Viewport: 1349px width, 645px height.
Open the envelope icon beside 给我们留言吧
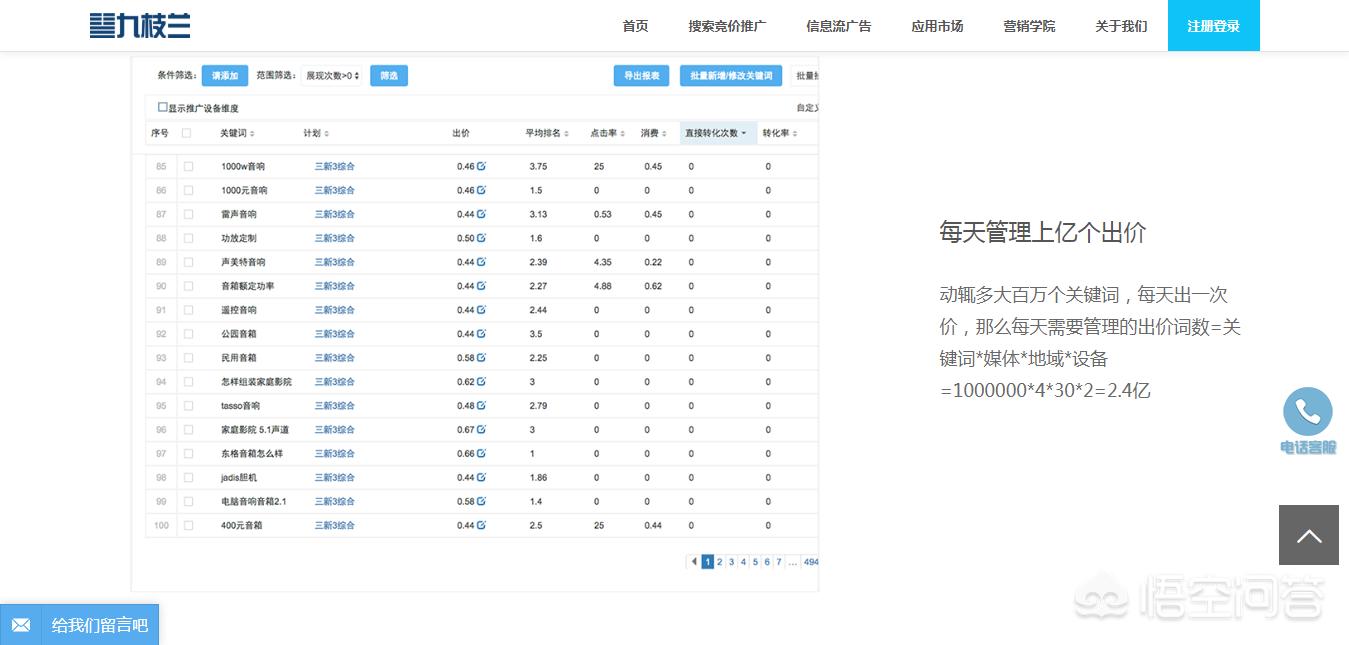20,624
